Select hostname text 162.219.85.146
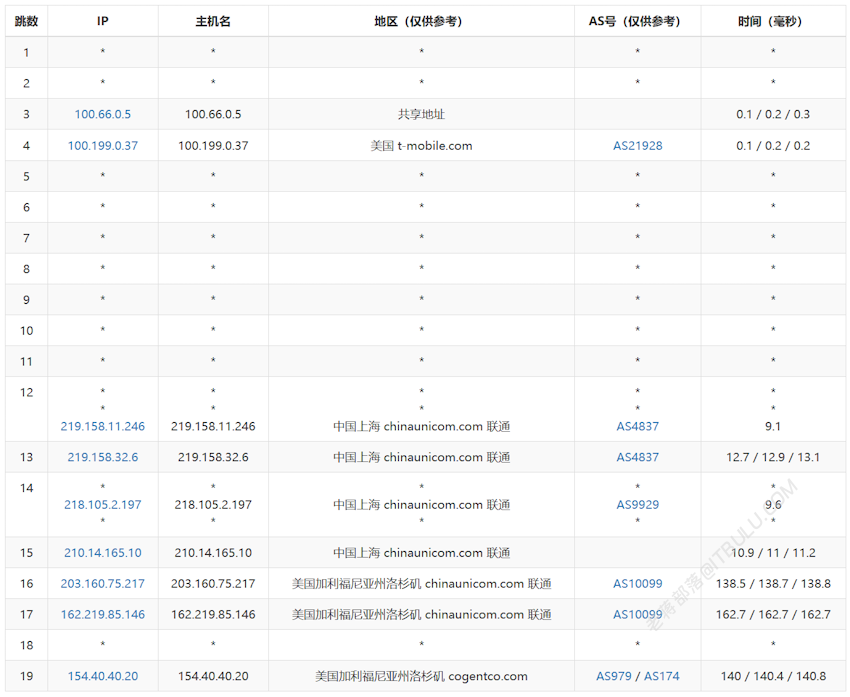This screenshot has width=850, height=697. coord(213,615)
